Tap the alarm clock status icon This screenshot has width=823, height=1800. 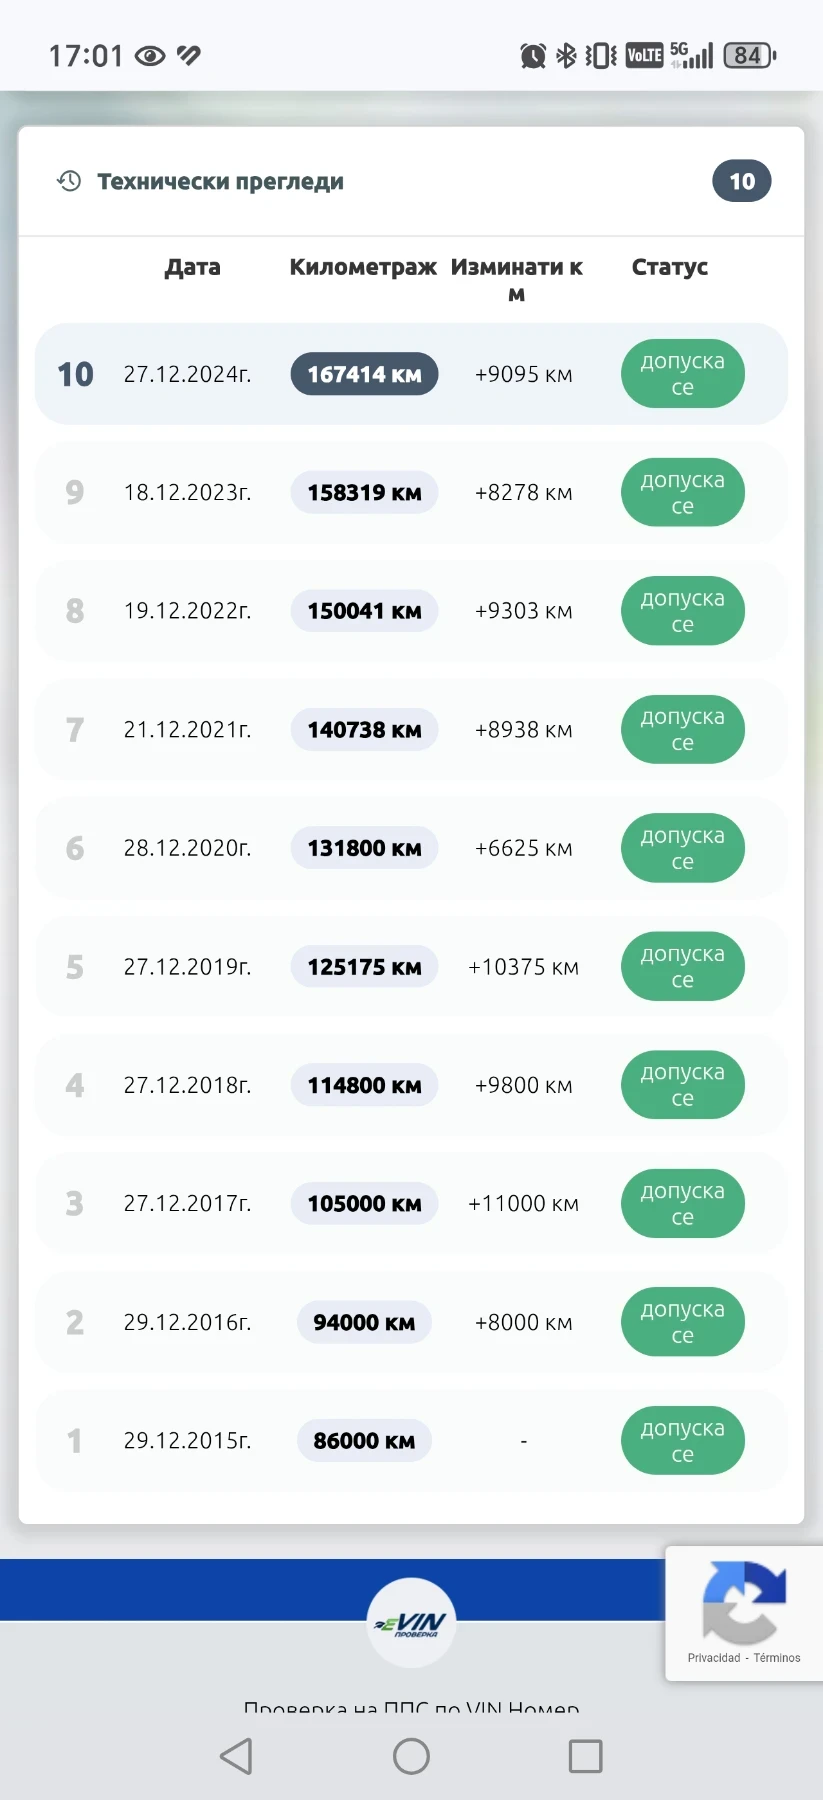[533, 56]
